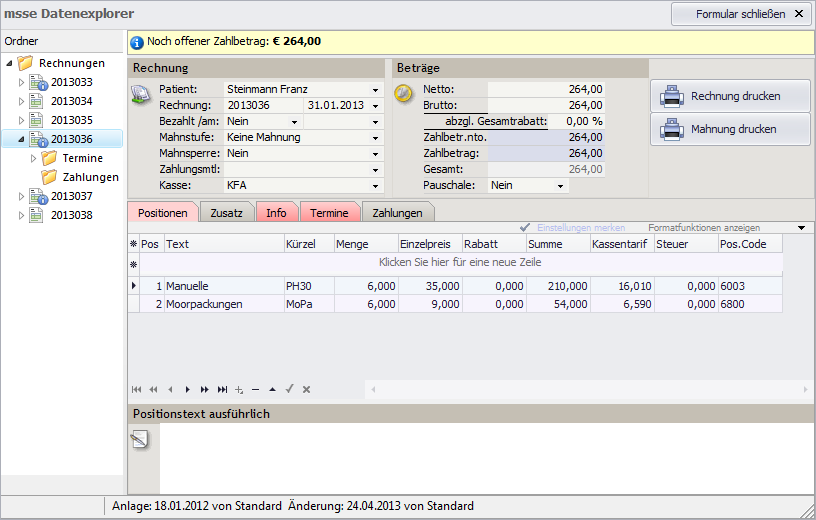Collapse invoice 2013036 tree node
816x520 pixels.
click(x=21, y=139)
